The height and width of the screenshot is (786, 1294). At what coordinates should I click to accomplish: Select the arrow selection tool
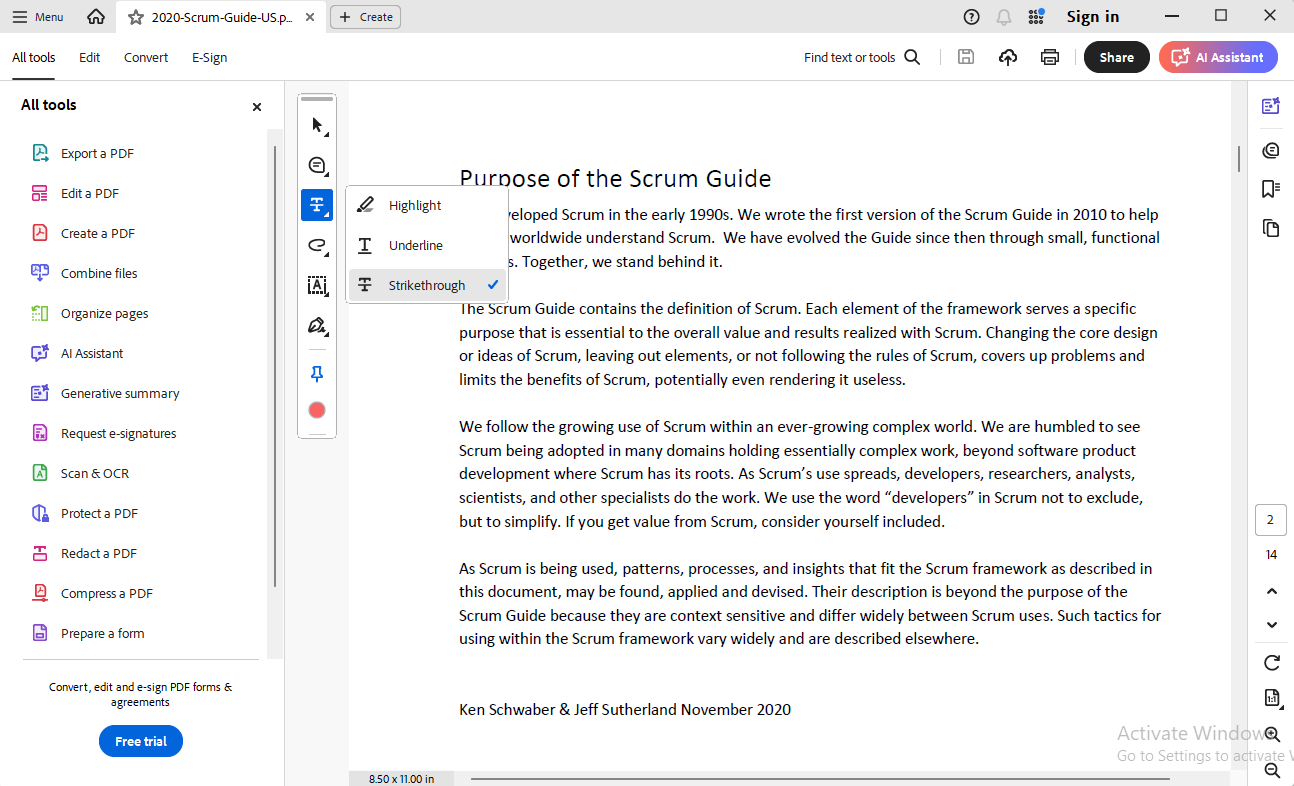pyautogui.click(x=317, y=126)
